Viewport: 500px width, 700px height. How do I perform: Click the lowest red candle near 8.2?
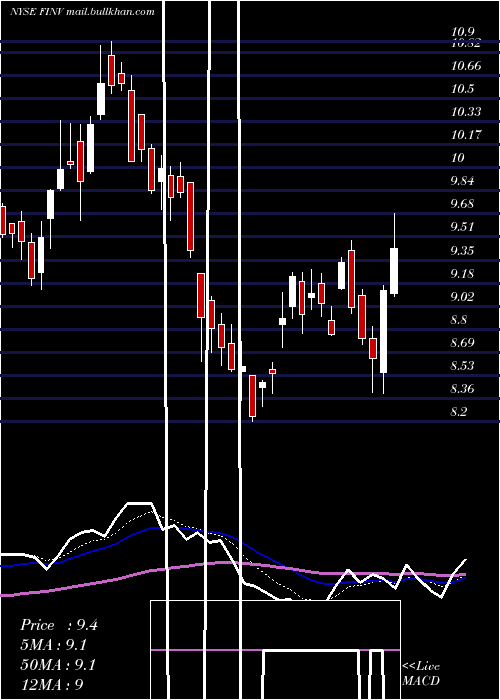(x=253, y=396)
